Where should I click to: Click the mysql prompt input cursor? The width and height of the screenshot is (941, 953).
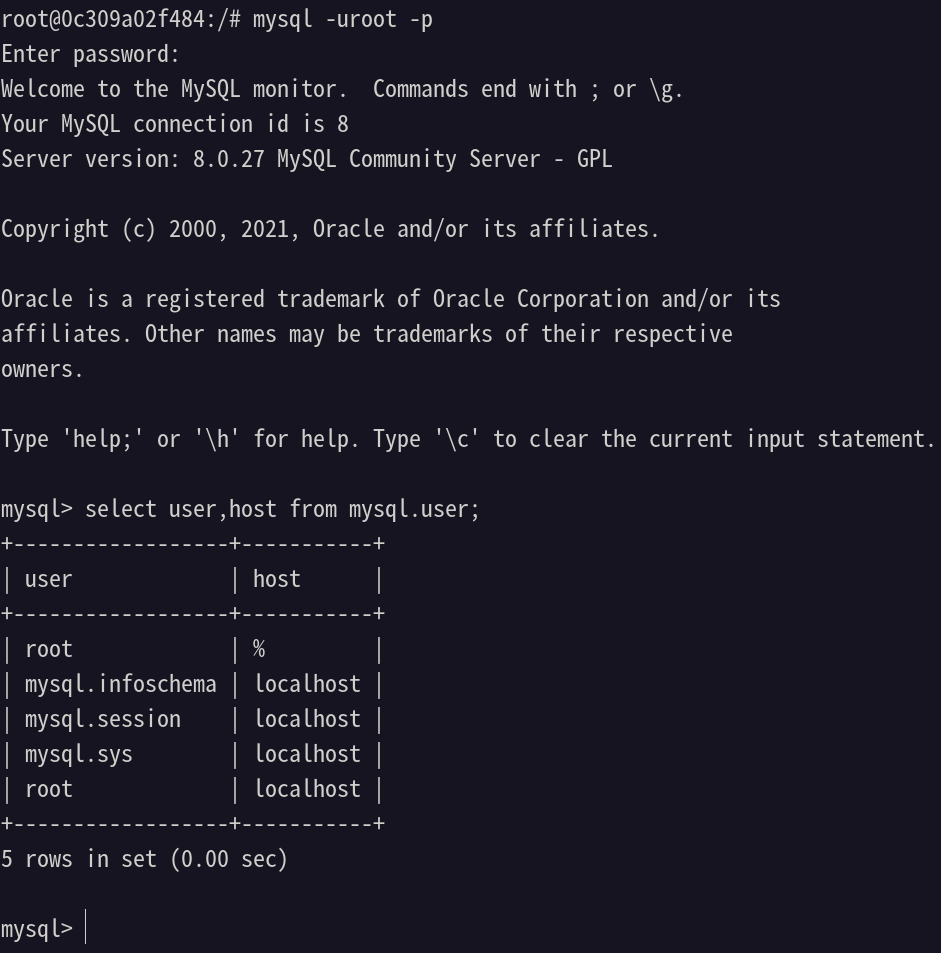click(86, 927)
